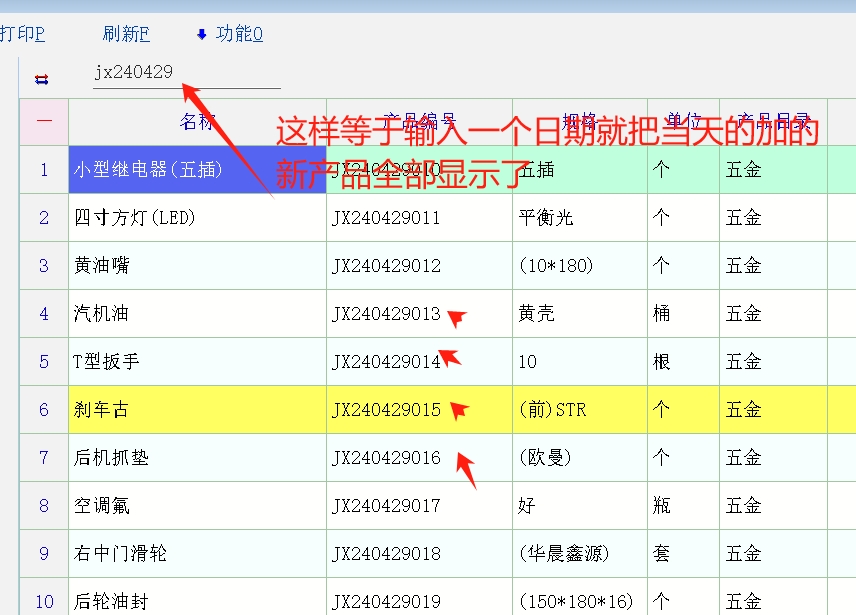Click the product code JX240429015 cell
The image size is (856, 615).
click(387, 410)
